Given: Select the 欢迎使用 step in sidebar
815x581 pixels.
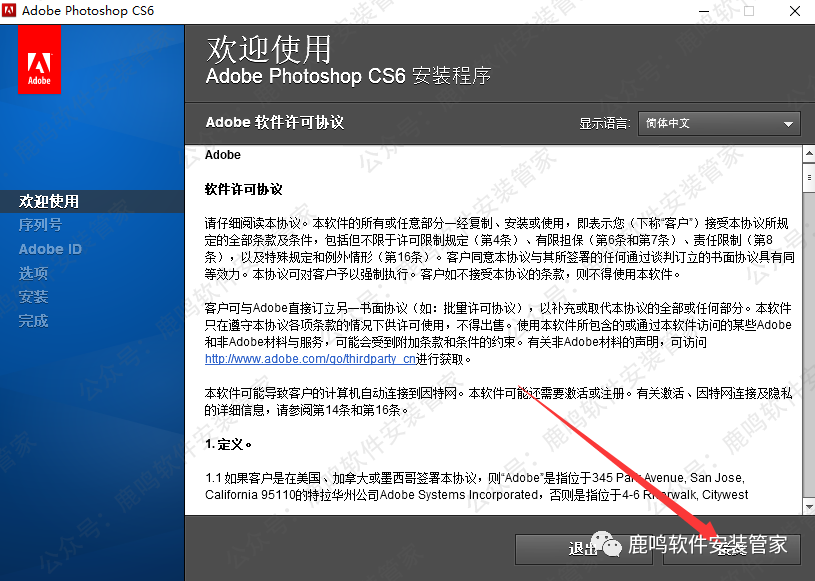Looking at the screenshot, I should (x=49, y=201).
